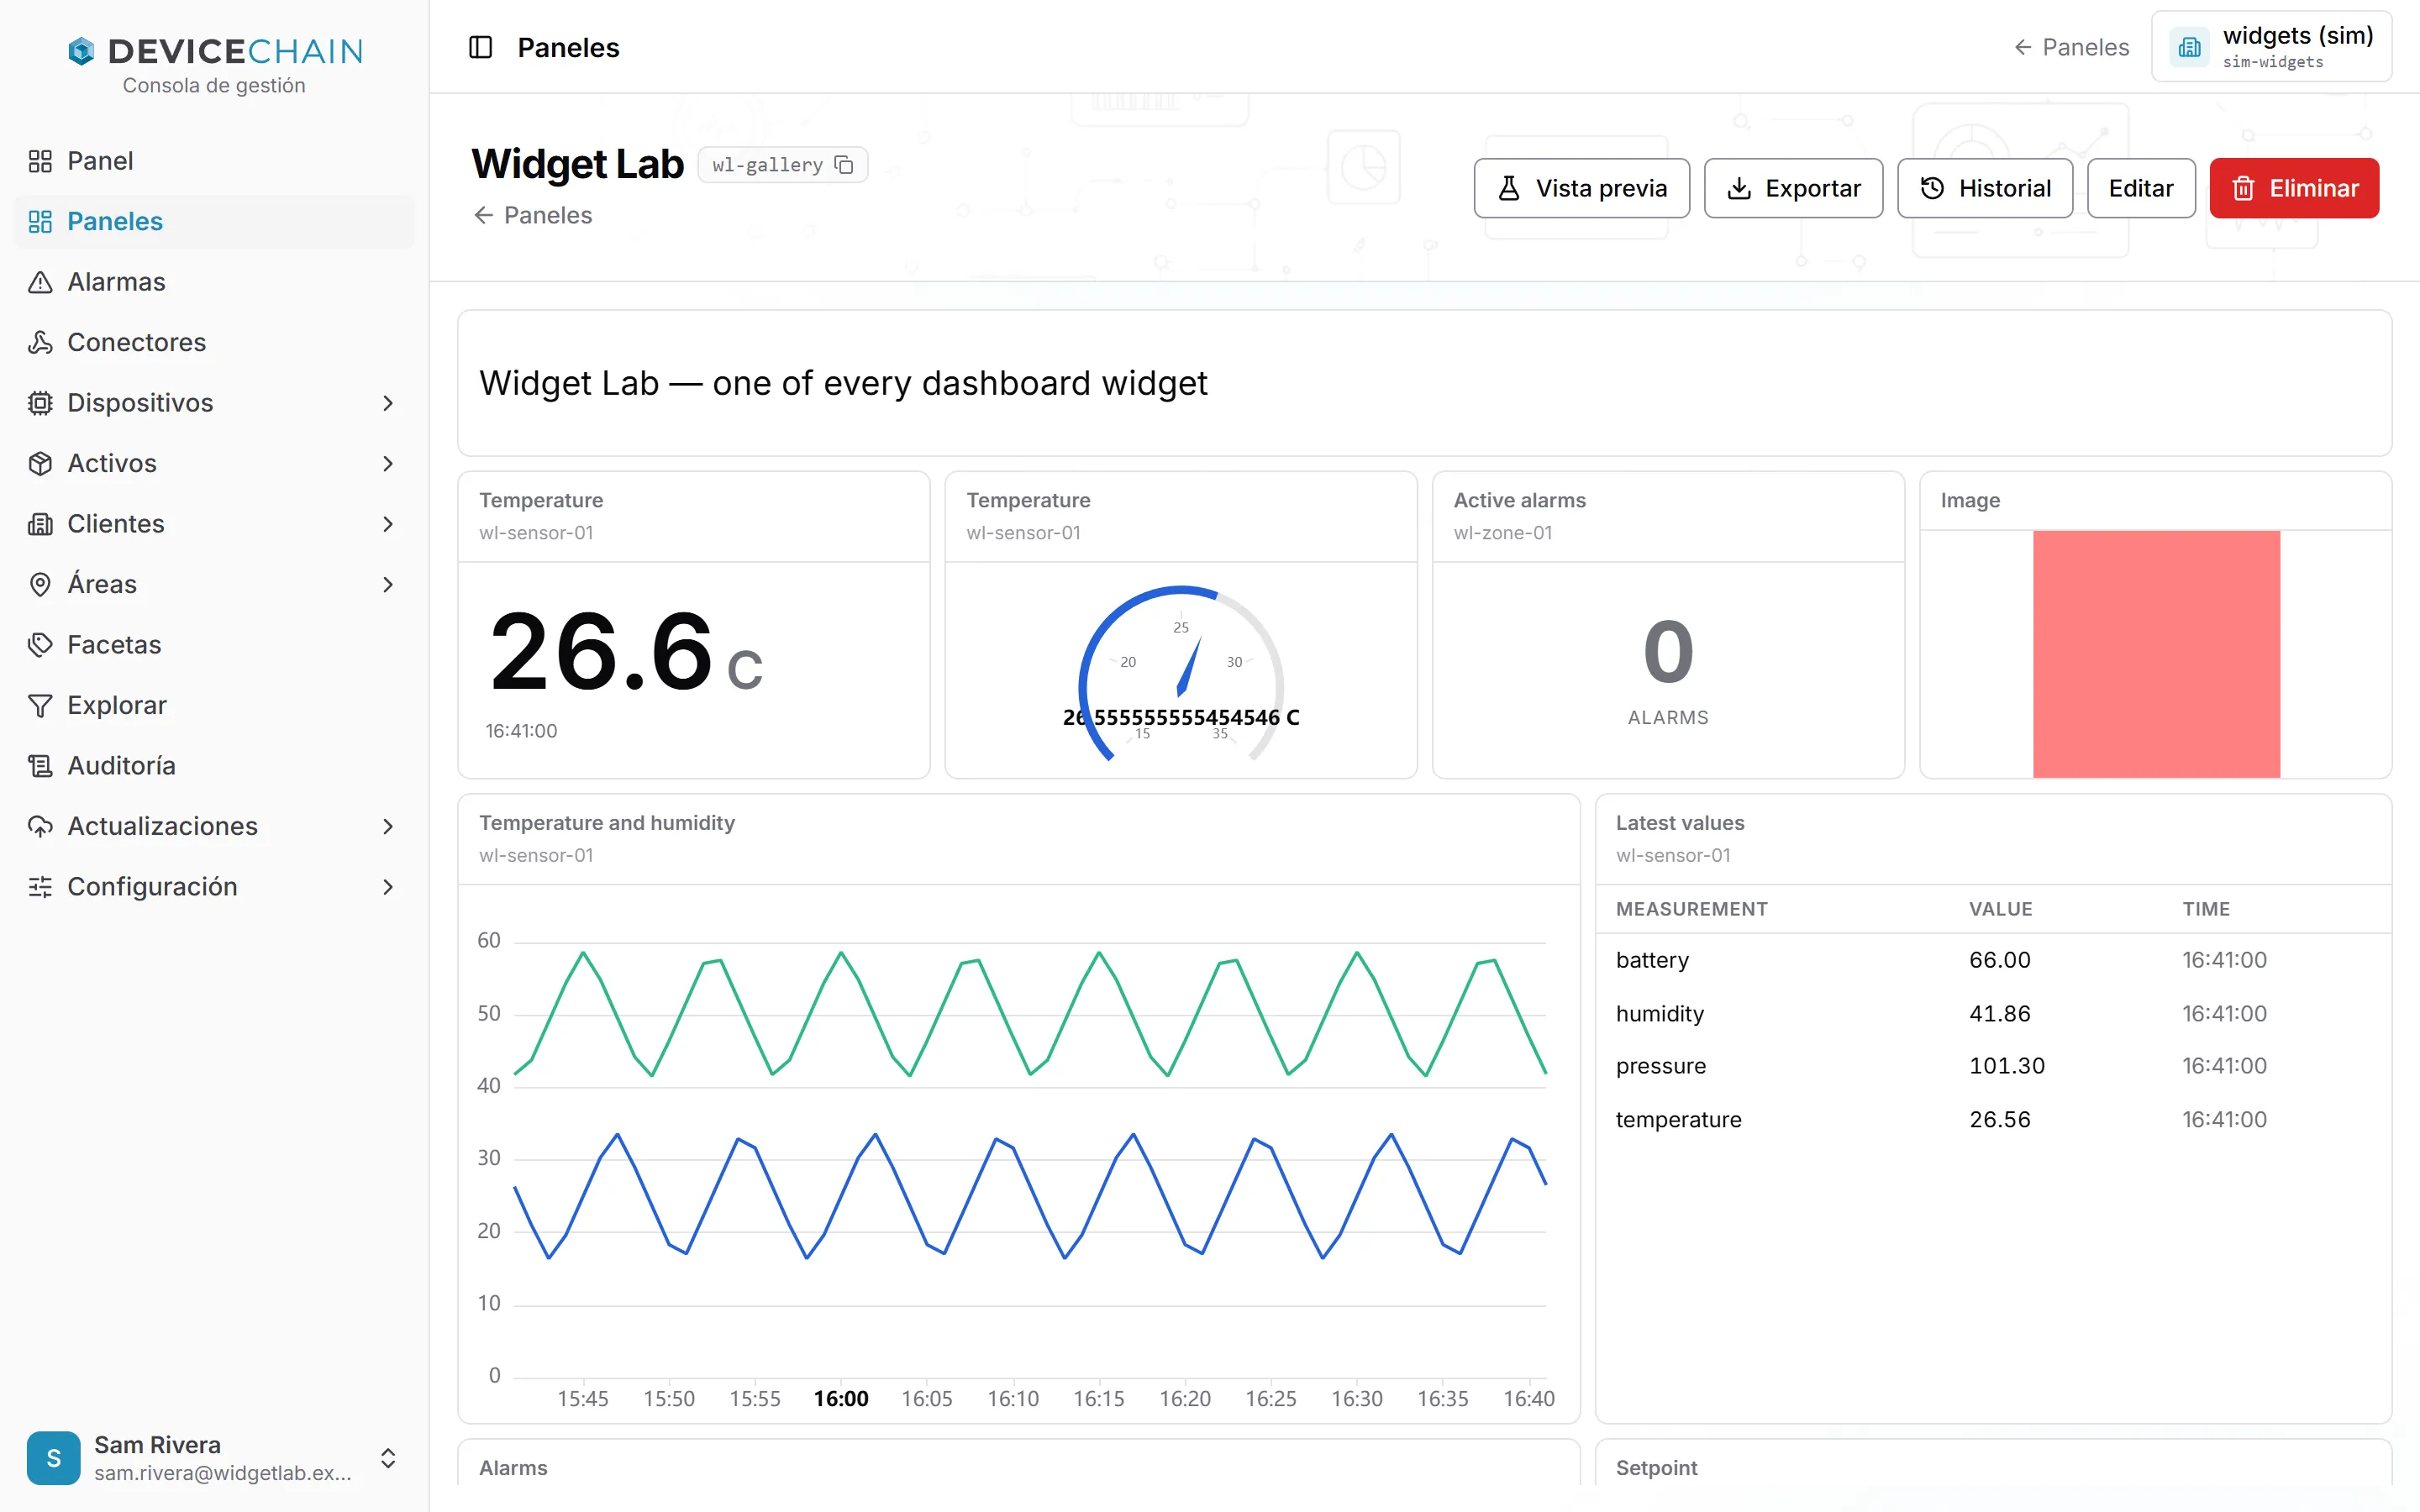Open Explorar filter item

214,705
